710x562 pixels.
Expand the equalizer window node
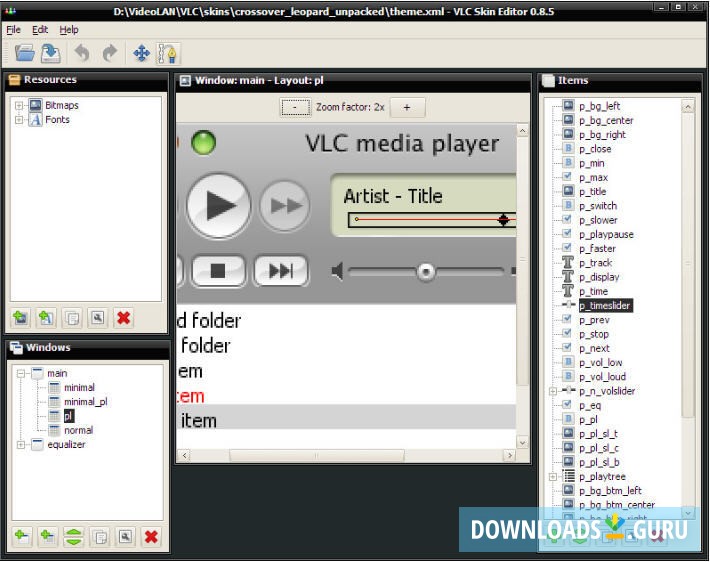click(21, 445)
